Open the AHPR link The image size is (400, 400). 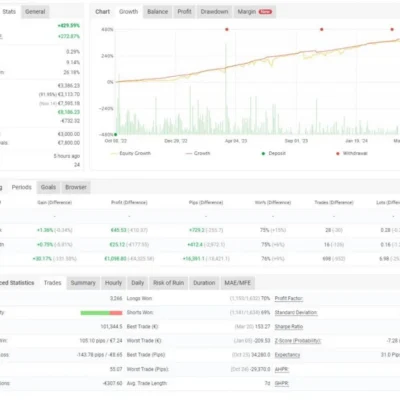[282, 369]
